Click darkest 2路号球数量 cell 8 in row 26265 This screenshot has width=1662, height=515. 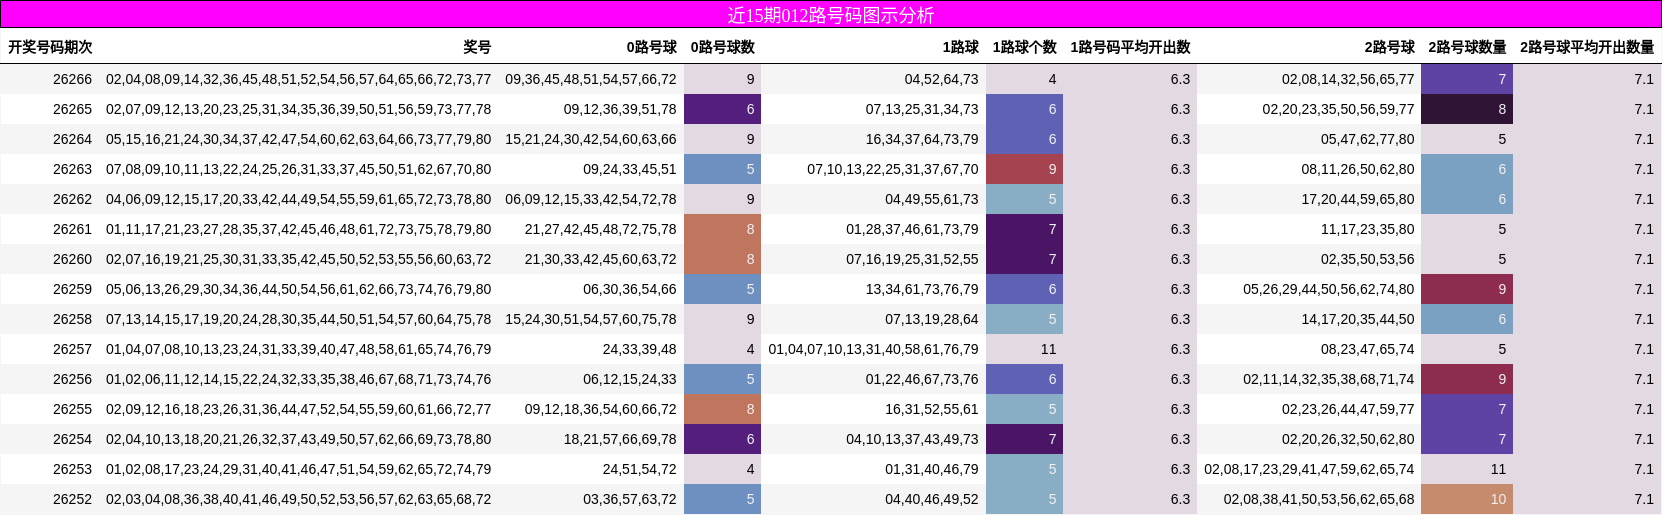pos(1467,109)
